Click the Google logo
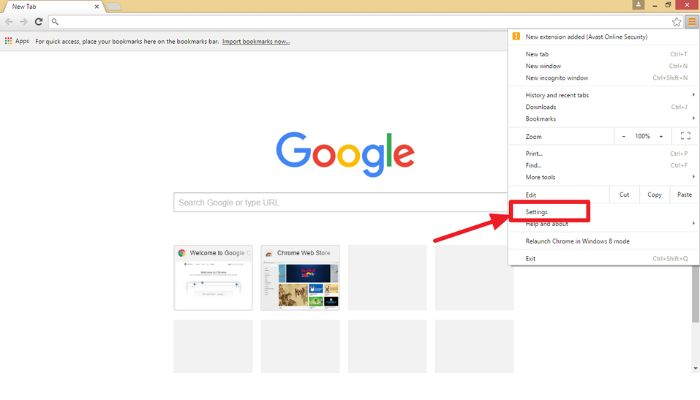The image size is (700, 400). pyautogui.click(x=345, y=154)
